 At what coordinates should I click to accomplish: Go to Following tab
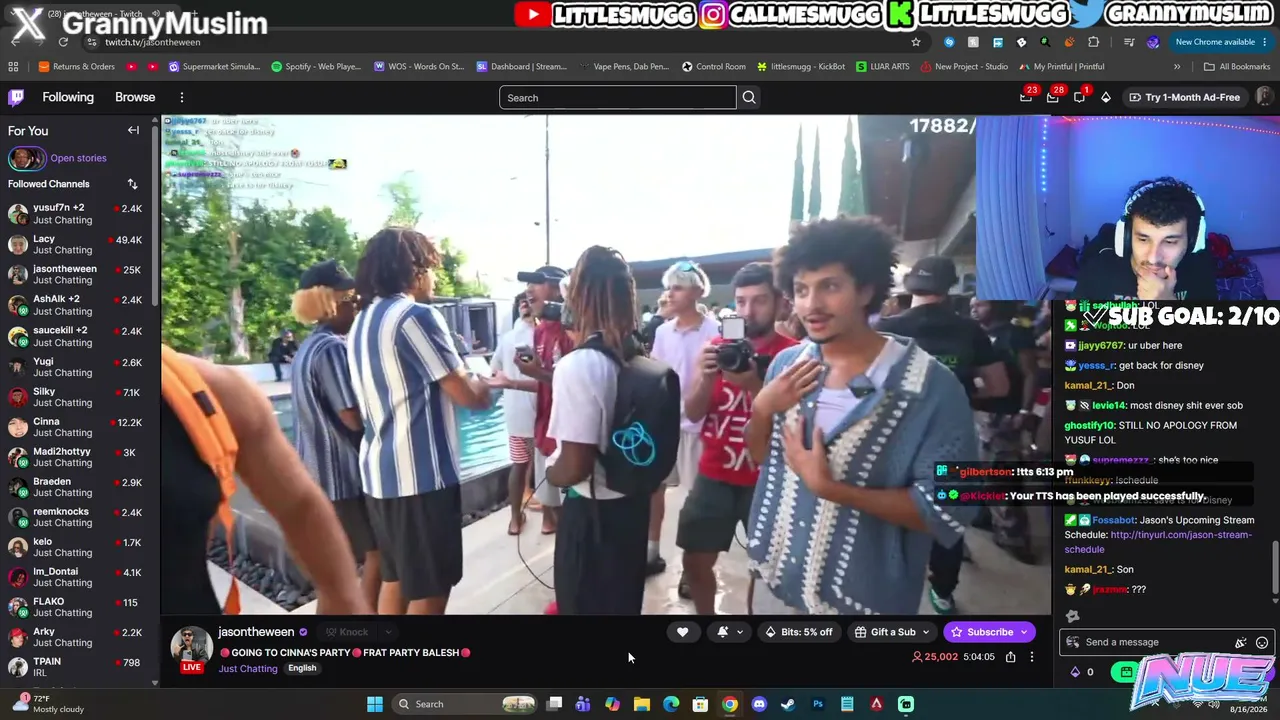click(68, 97)
